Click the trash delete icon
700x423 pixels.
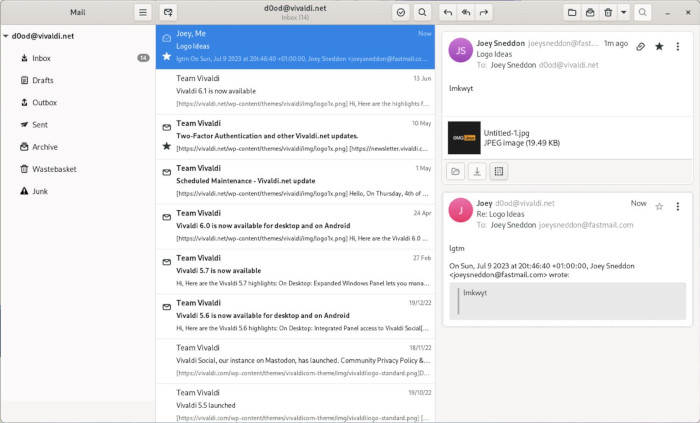[x=608, y=12]
